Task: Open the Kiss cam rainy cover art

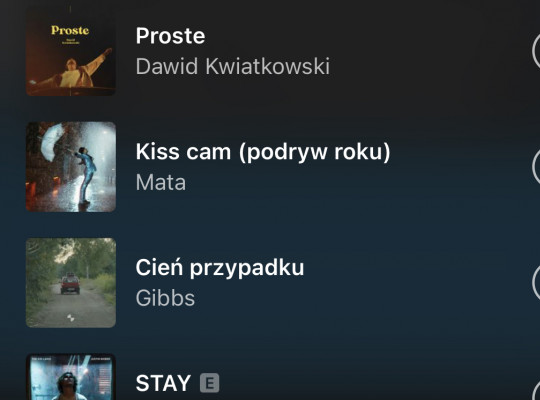Action: (71, 167)
